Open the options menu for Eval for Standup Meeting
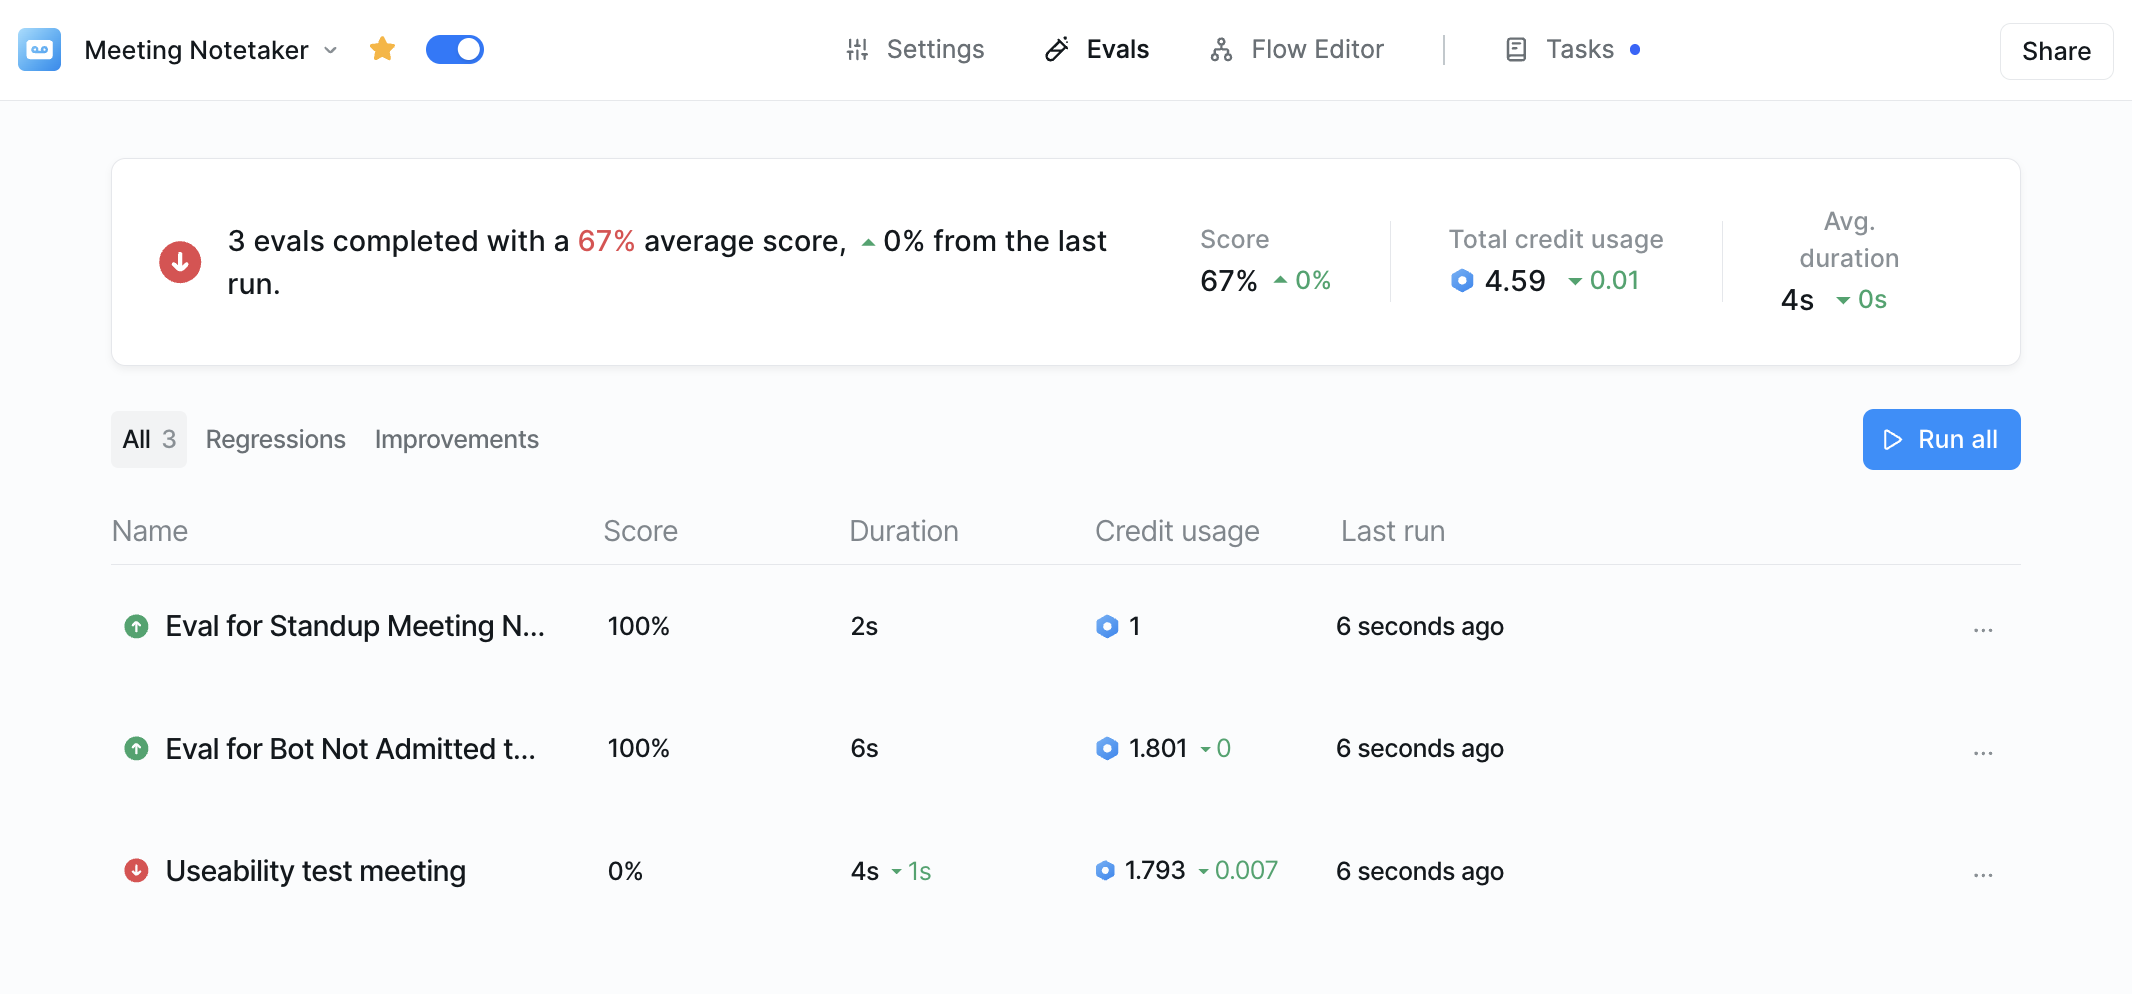2132x994 pixels. pos(1983,628)
